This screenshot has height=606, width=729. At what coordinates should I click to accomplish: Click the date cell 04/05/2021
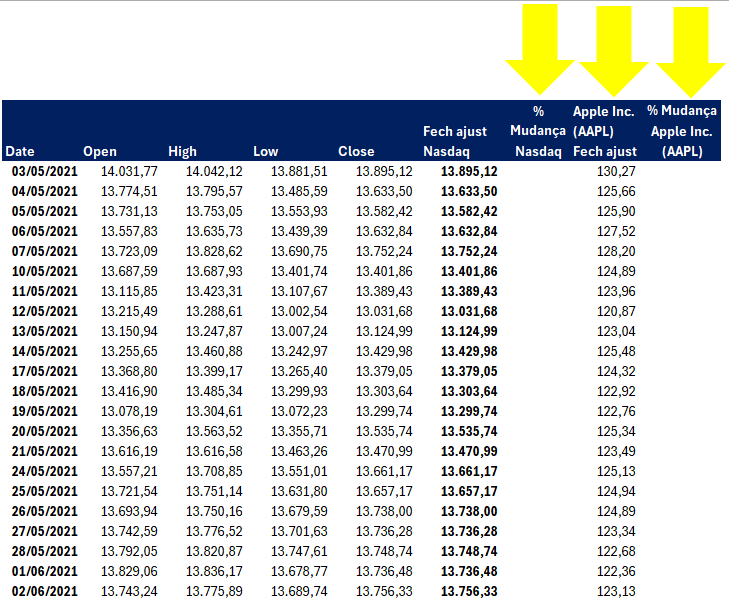[45, 191]
